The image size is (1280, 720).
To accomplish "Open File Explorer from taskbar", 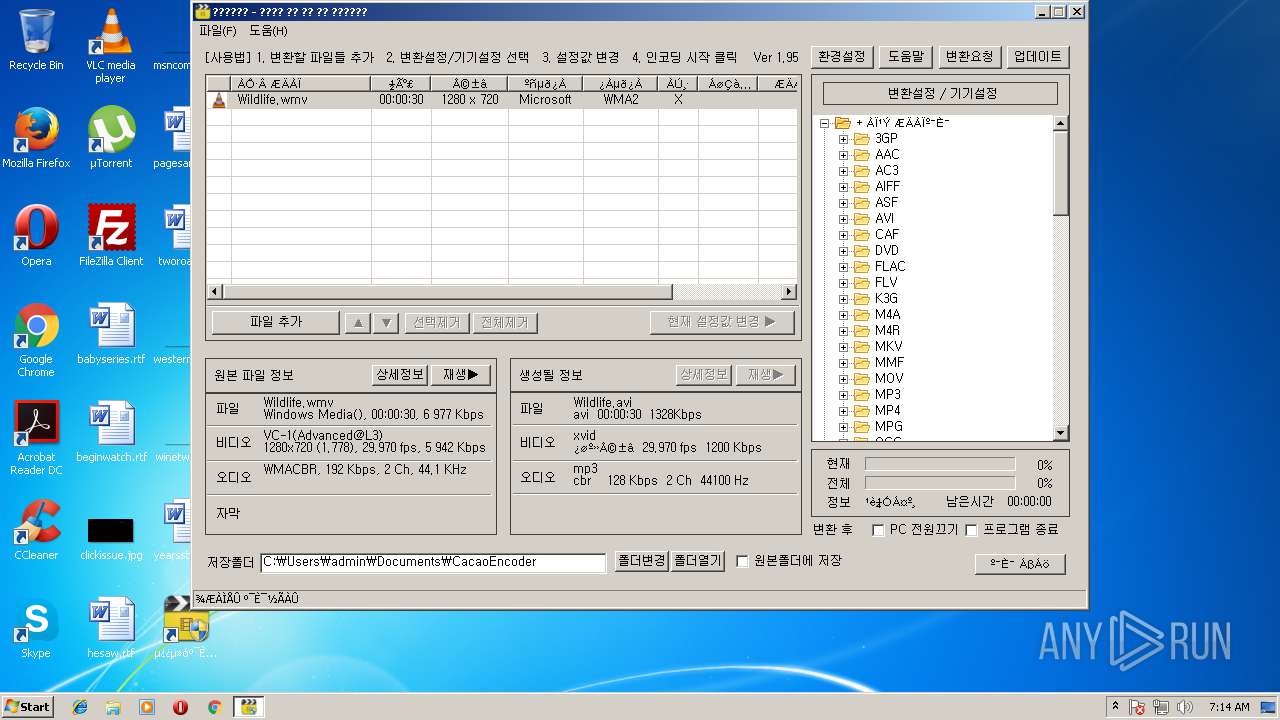I will pyautogui.click(x=113, y=707).
